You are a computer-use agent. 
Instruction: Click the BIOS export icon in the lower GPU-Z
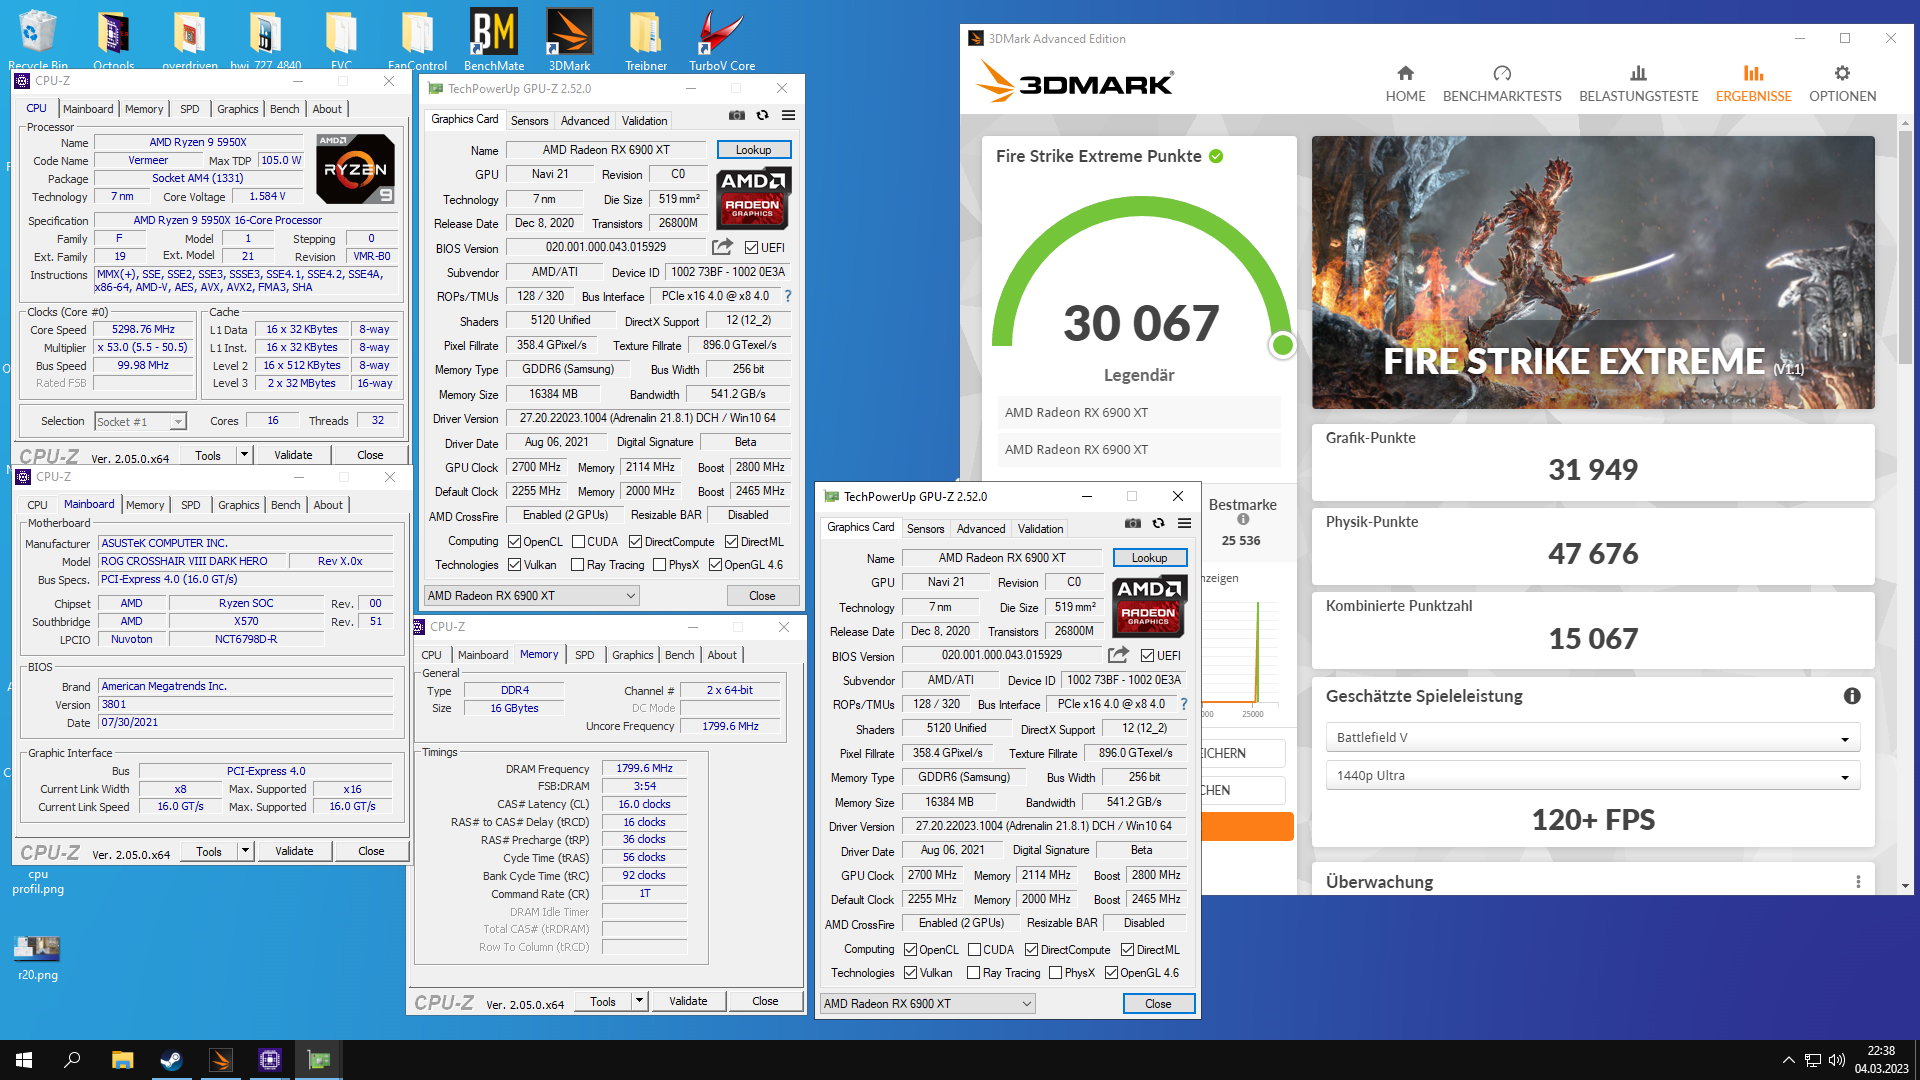pyautogui.click(x=1118, y=654)
